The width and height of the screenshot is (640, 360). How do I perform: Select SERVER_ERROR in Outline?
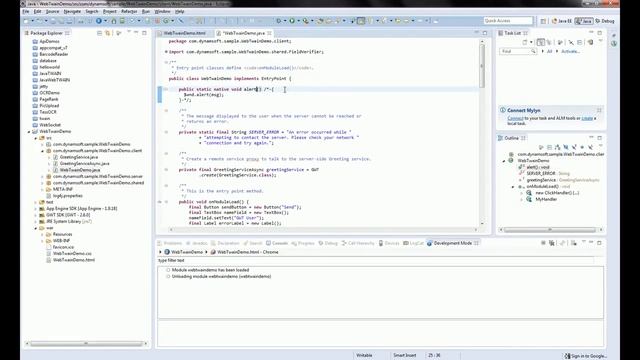click(540, 173)
